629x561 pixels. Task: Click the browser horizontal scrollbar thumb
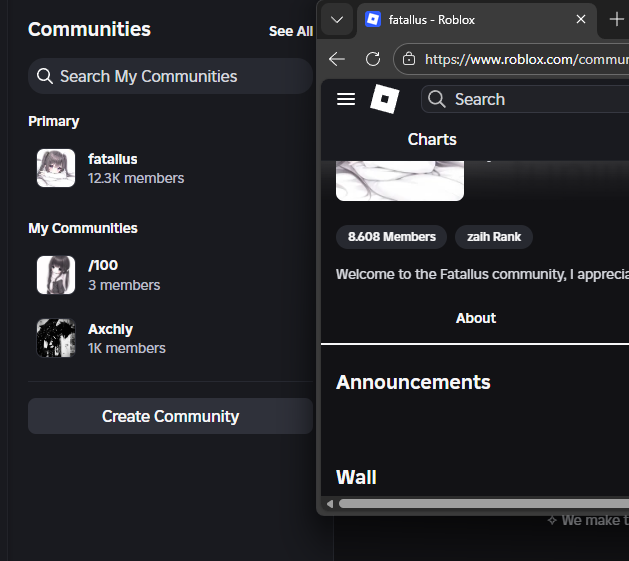[484, 504]
